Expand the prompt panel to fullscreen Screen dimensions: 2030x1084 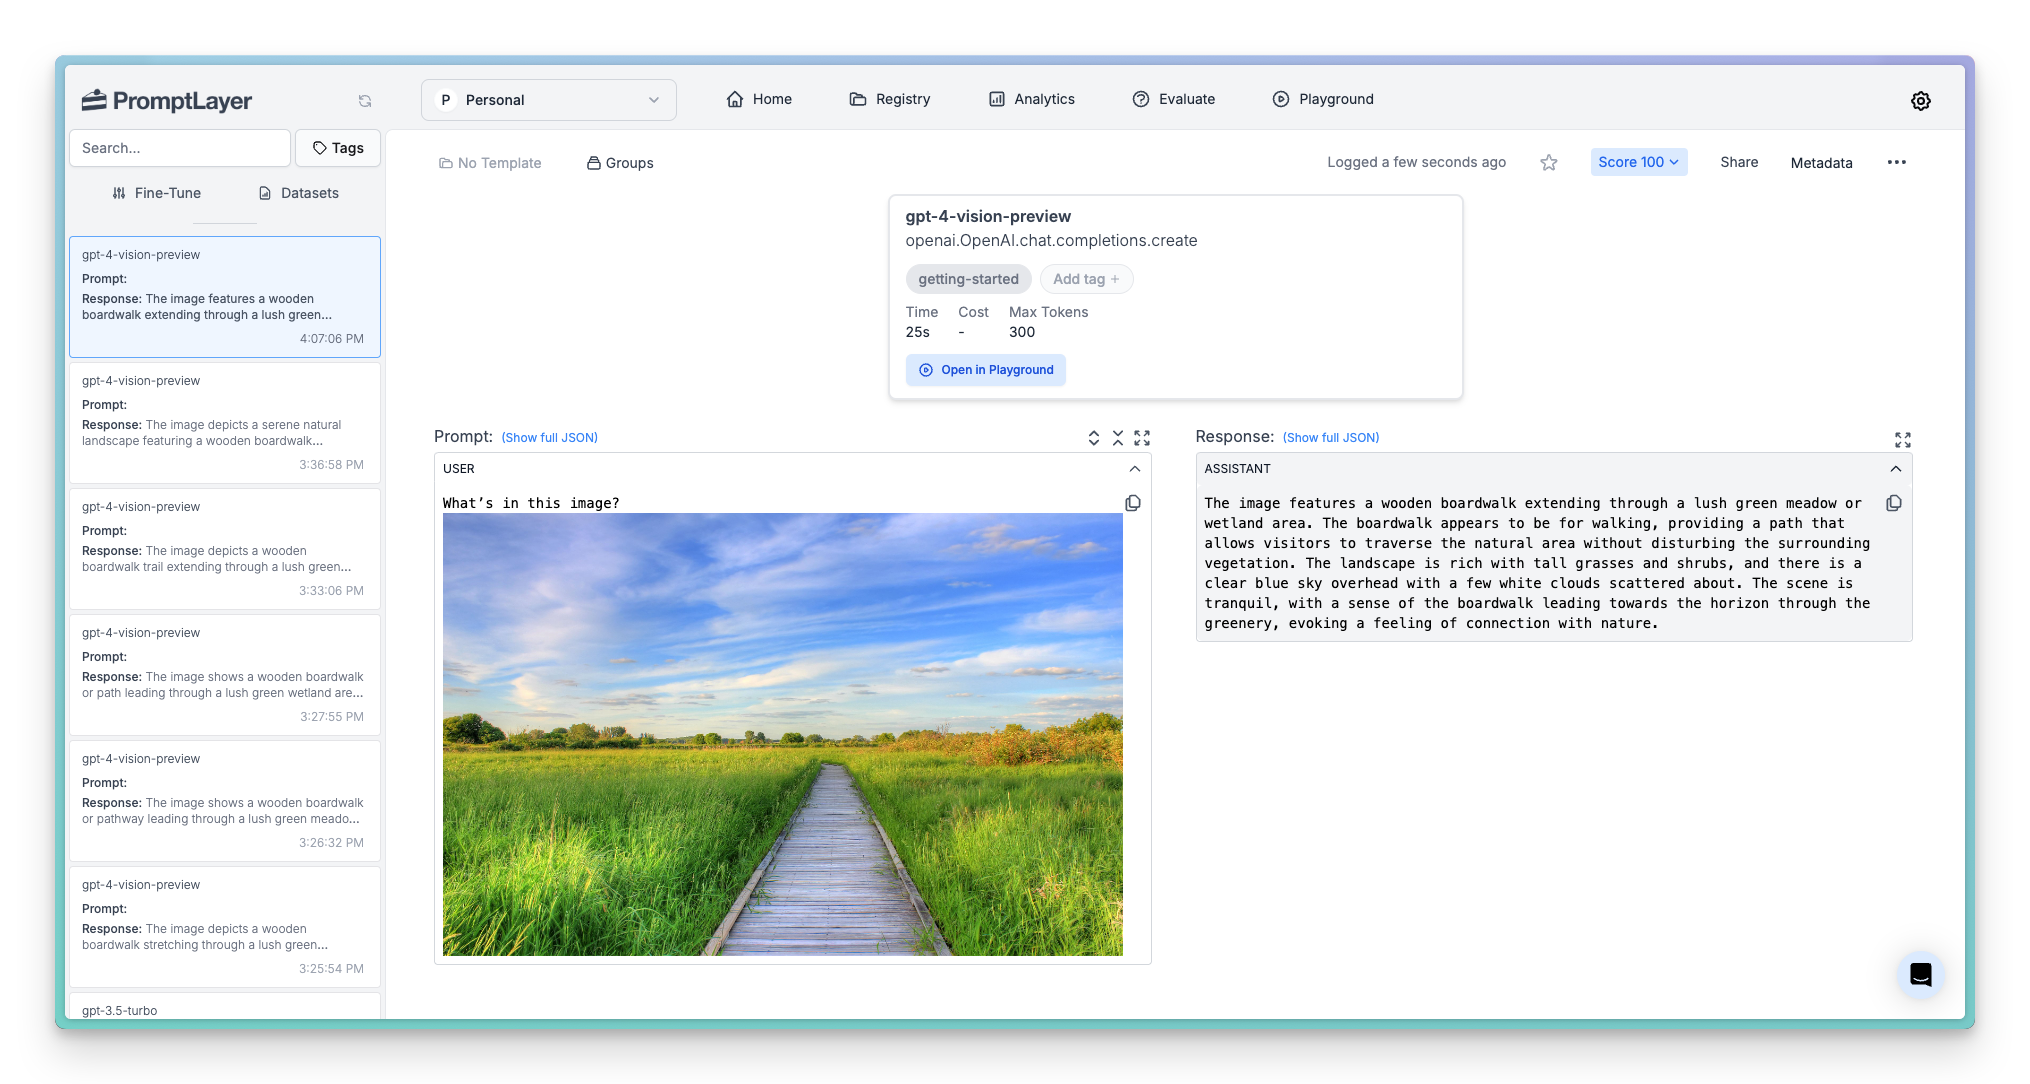coord(1142,438)
